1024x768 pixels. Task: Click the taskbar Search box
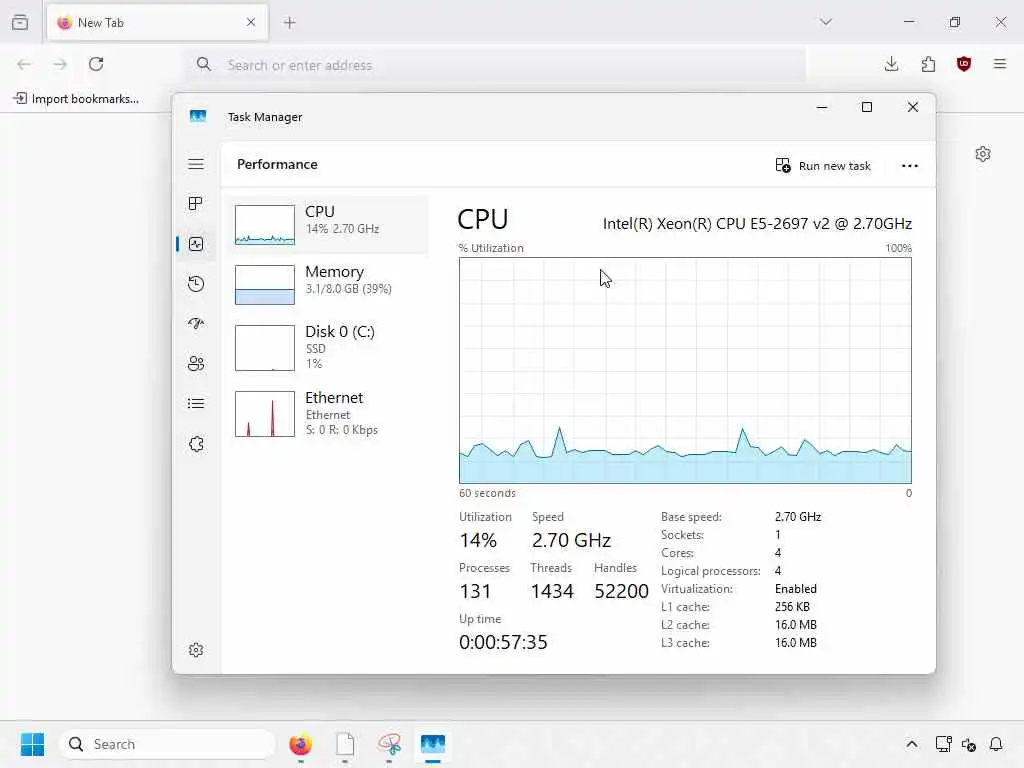coord(167,744)
